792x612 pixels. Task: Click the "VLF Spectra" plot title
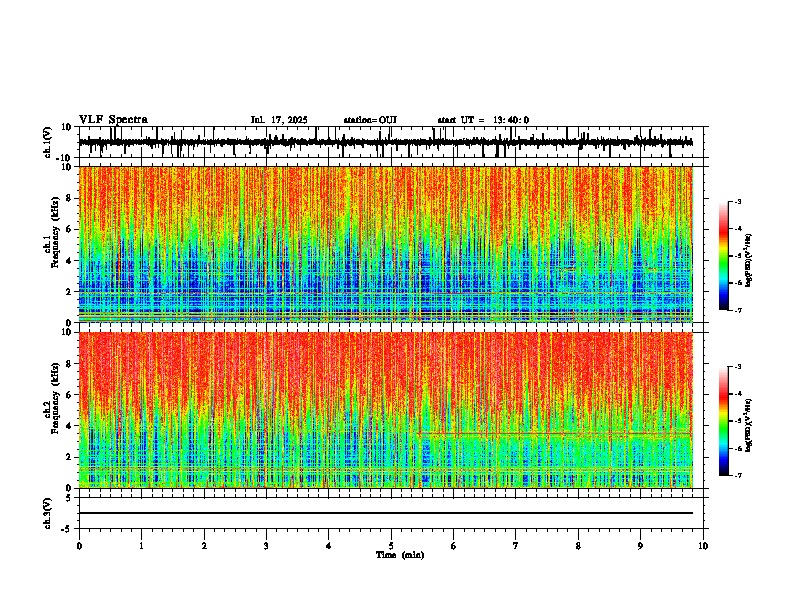(113, 120)
